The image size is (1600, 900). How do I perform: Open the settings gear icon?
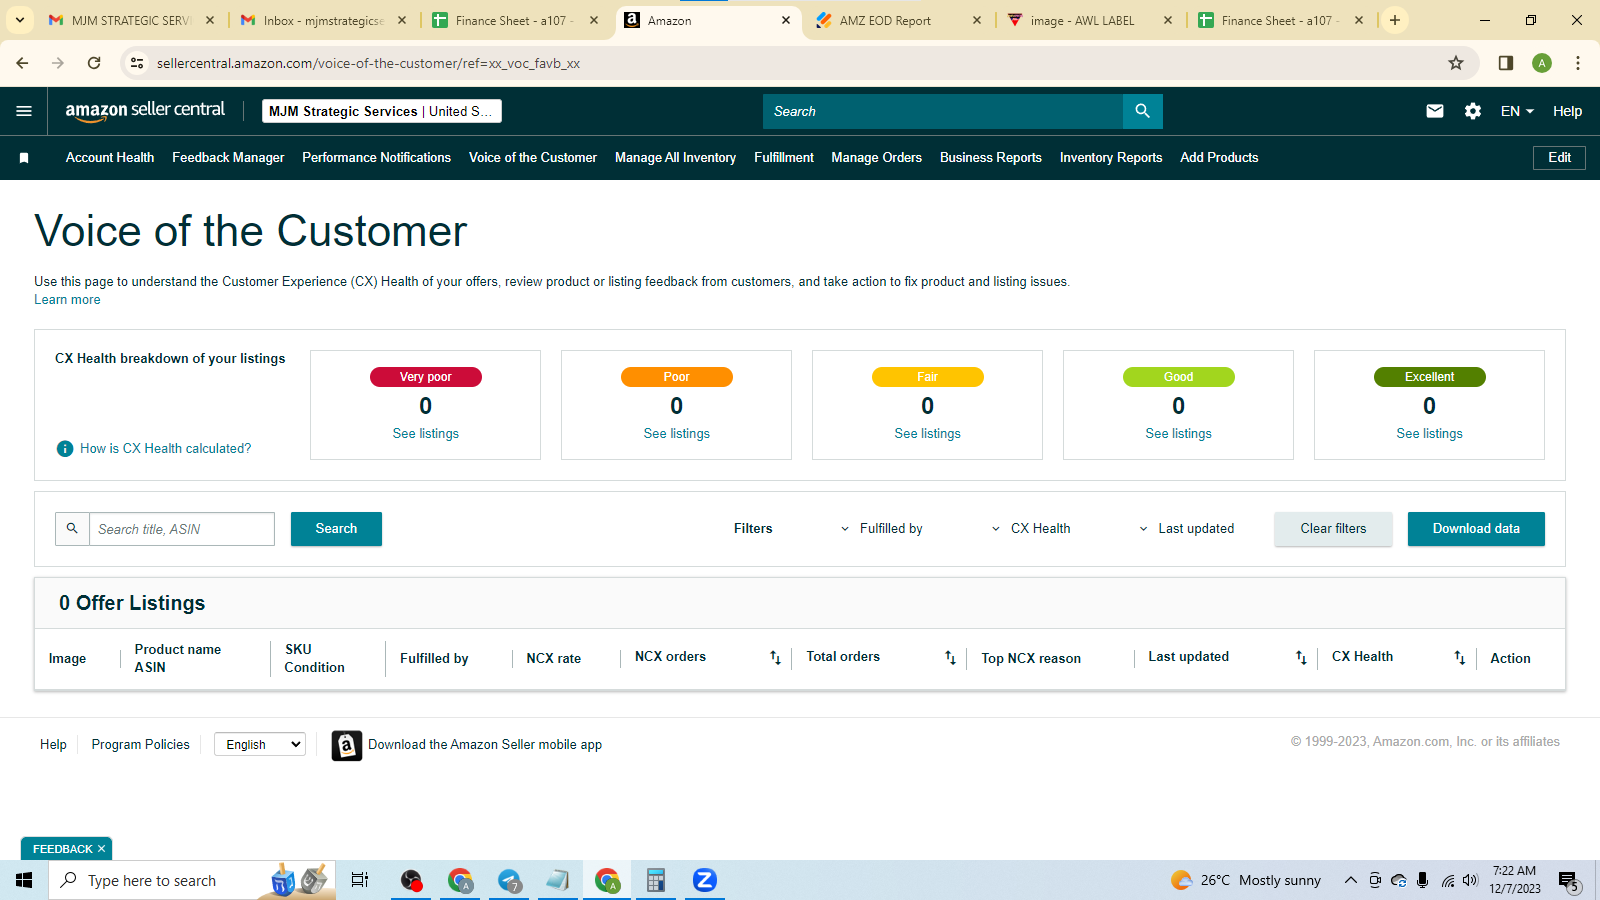[1473, 111]
